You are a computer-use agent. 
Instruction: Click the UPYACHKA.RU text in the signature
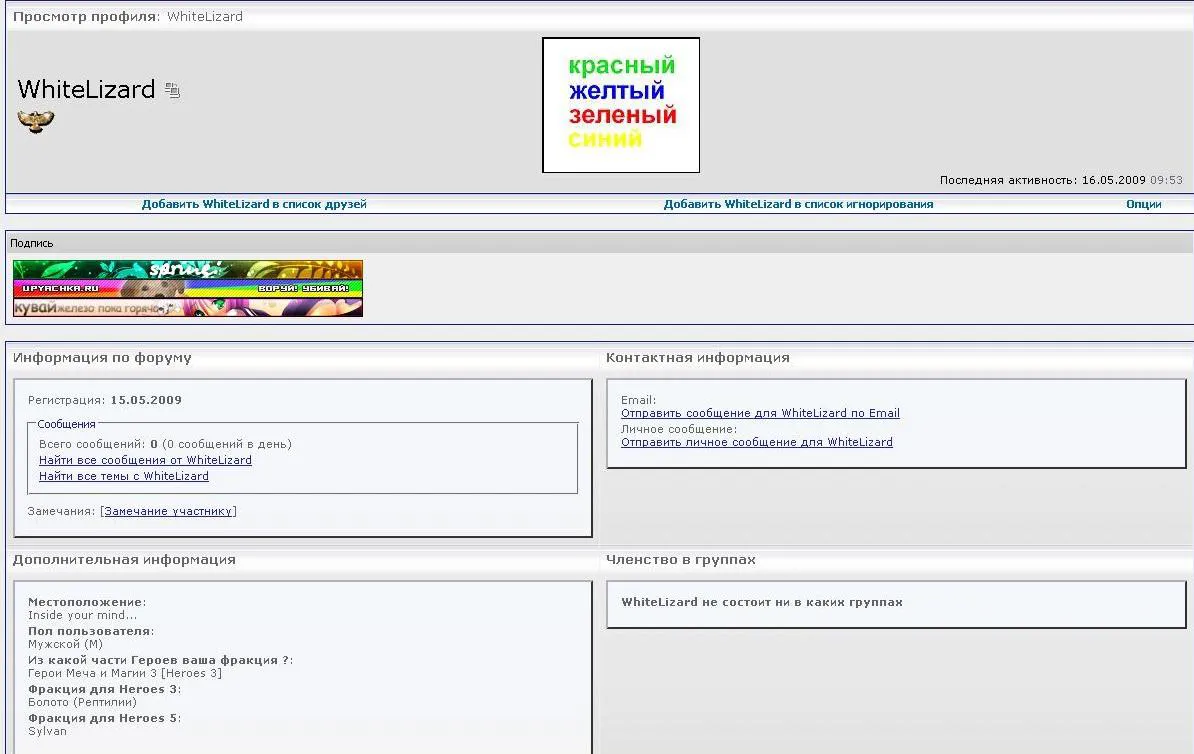60,288
